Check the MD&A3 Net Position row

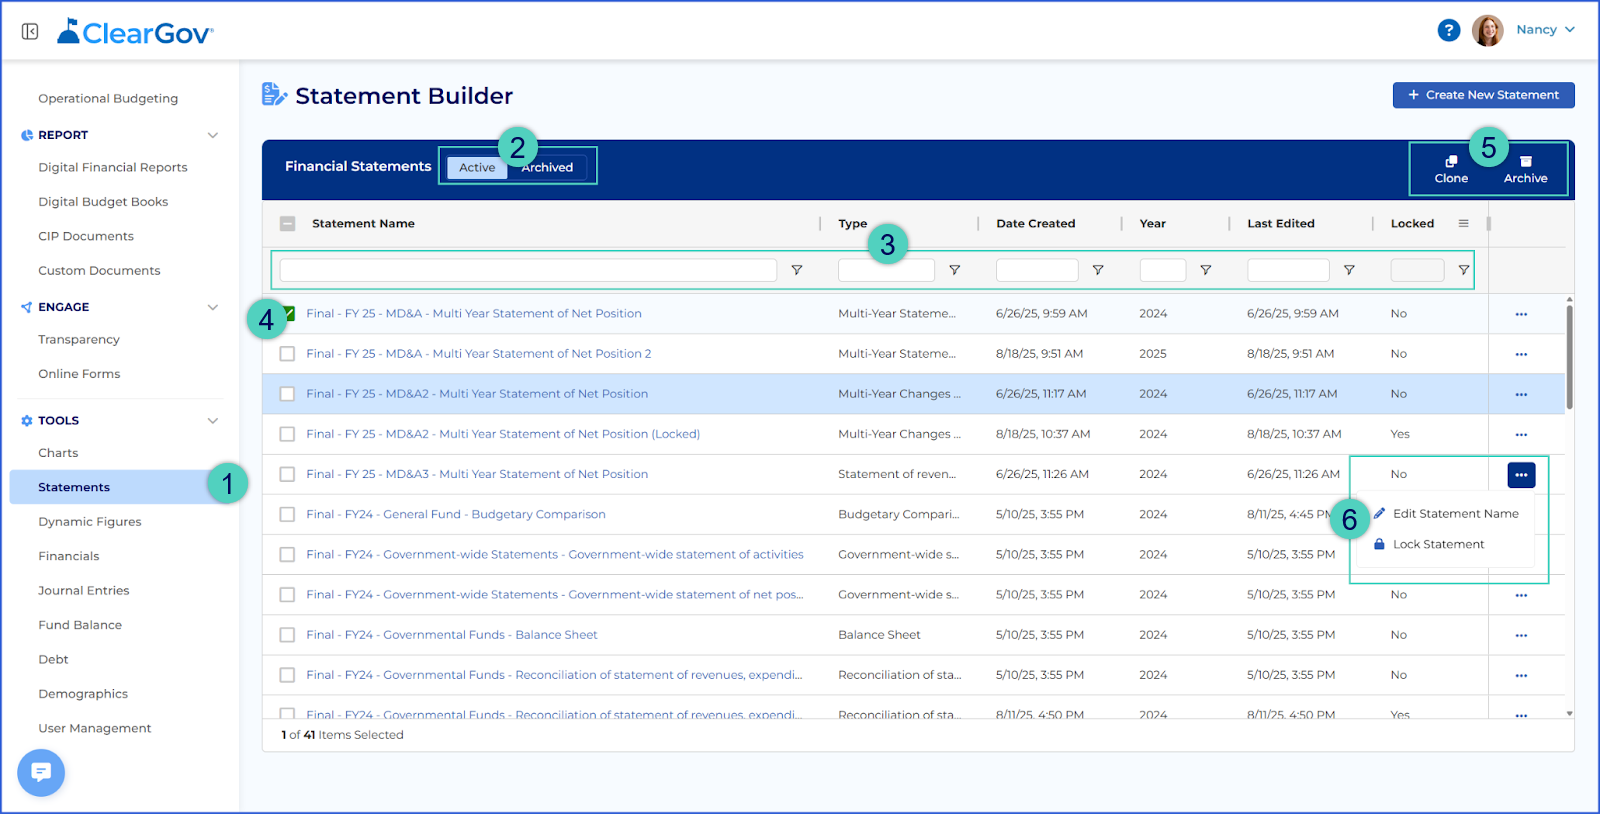click(x=287, y=474)
